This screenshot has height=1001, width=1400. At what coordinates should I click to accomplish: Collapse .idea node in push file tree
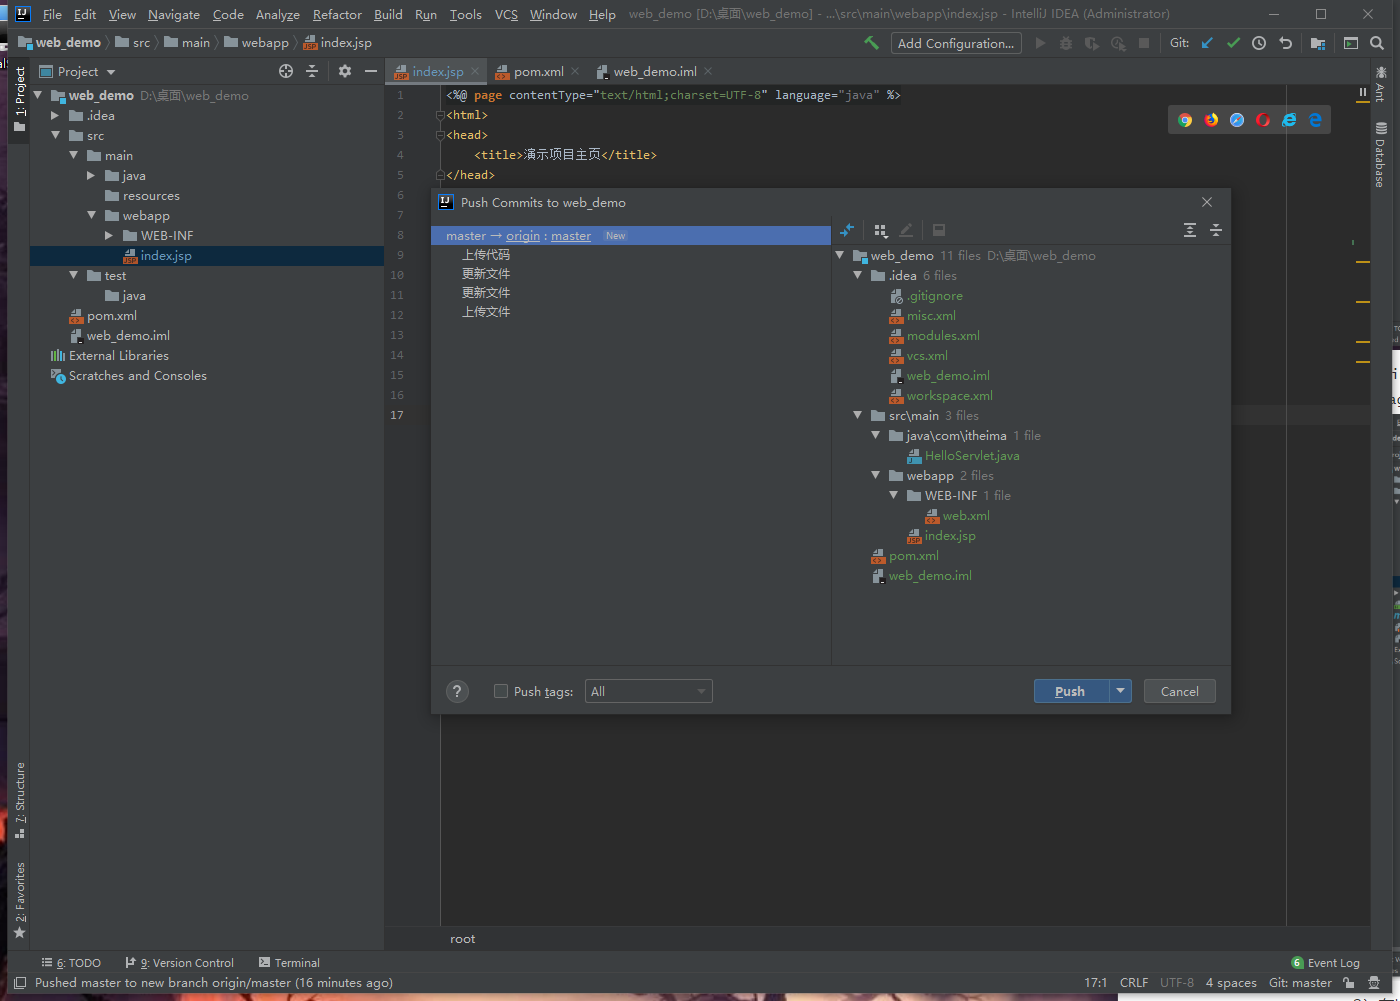857,275
